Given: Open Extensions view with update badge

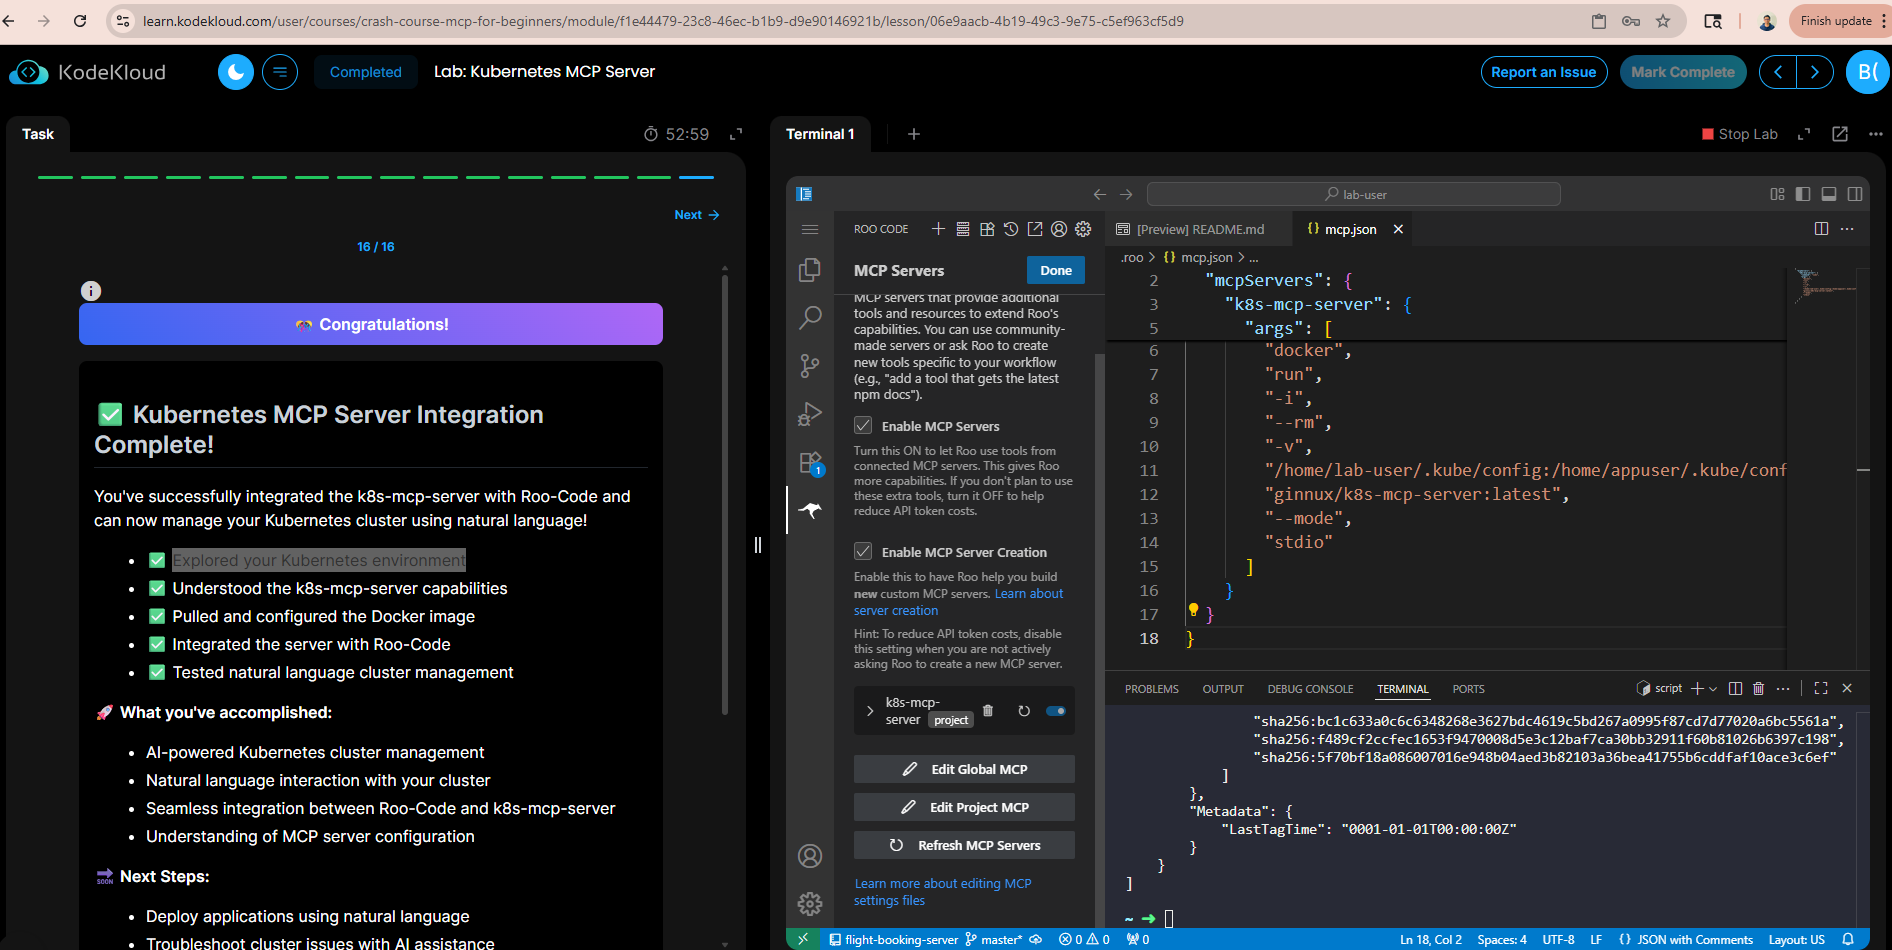Looking at the screenshot, I should pyautogui.click(x=810, y=463).
